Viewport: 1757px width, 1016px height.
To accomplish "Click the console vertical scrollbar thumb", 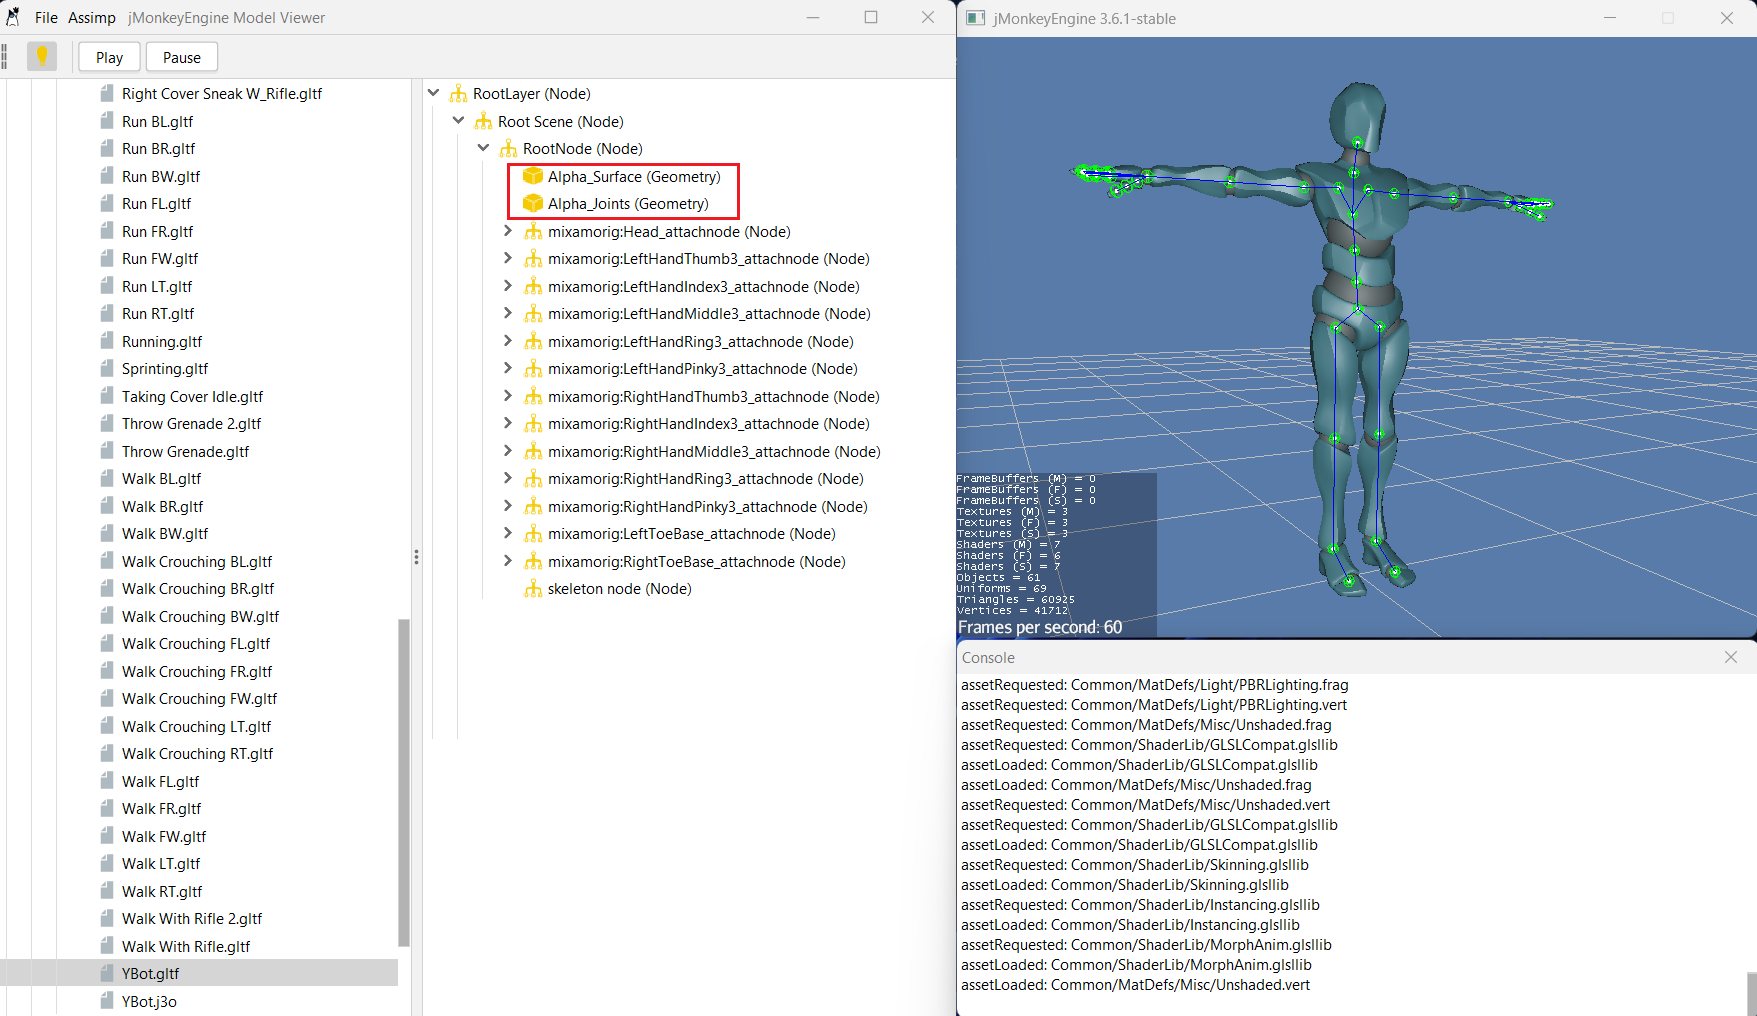I will click(1751, 994).
